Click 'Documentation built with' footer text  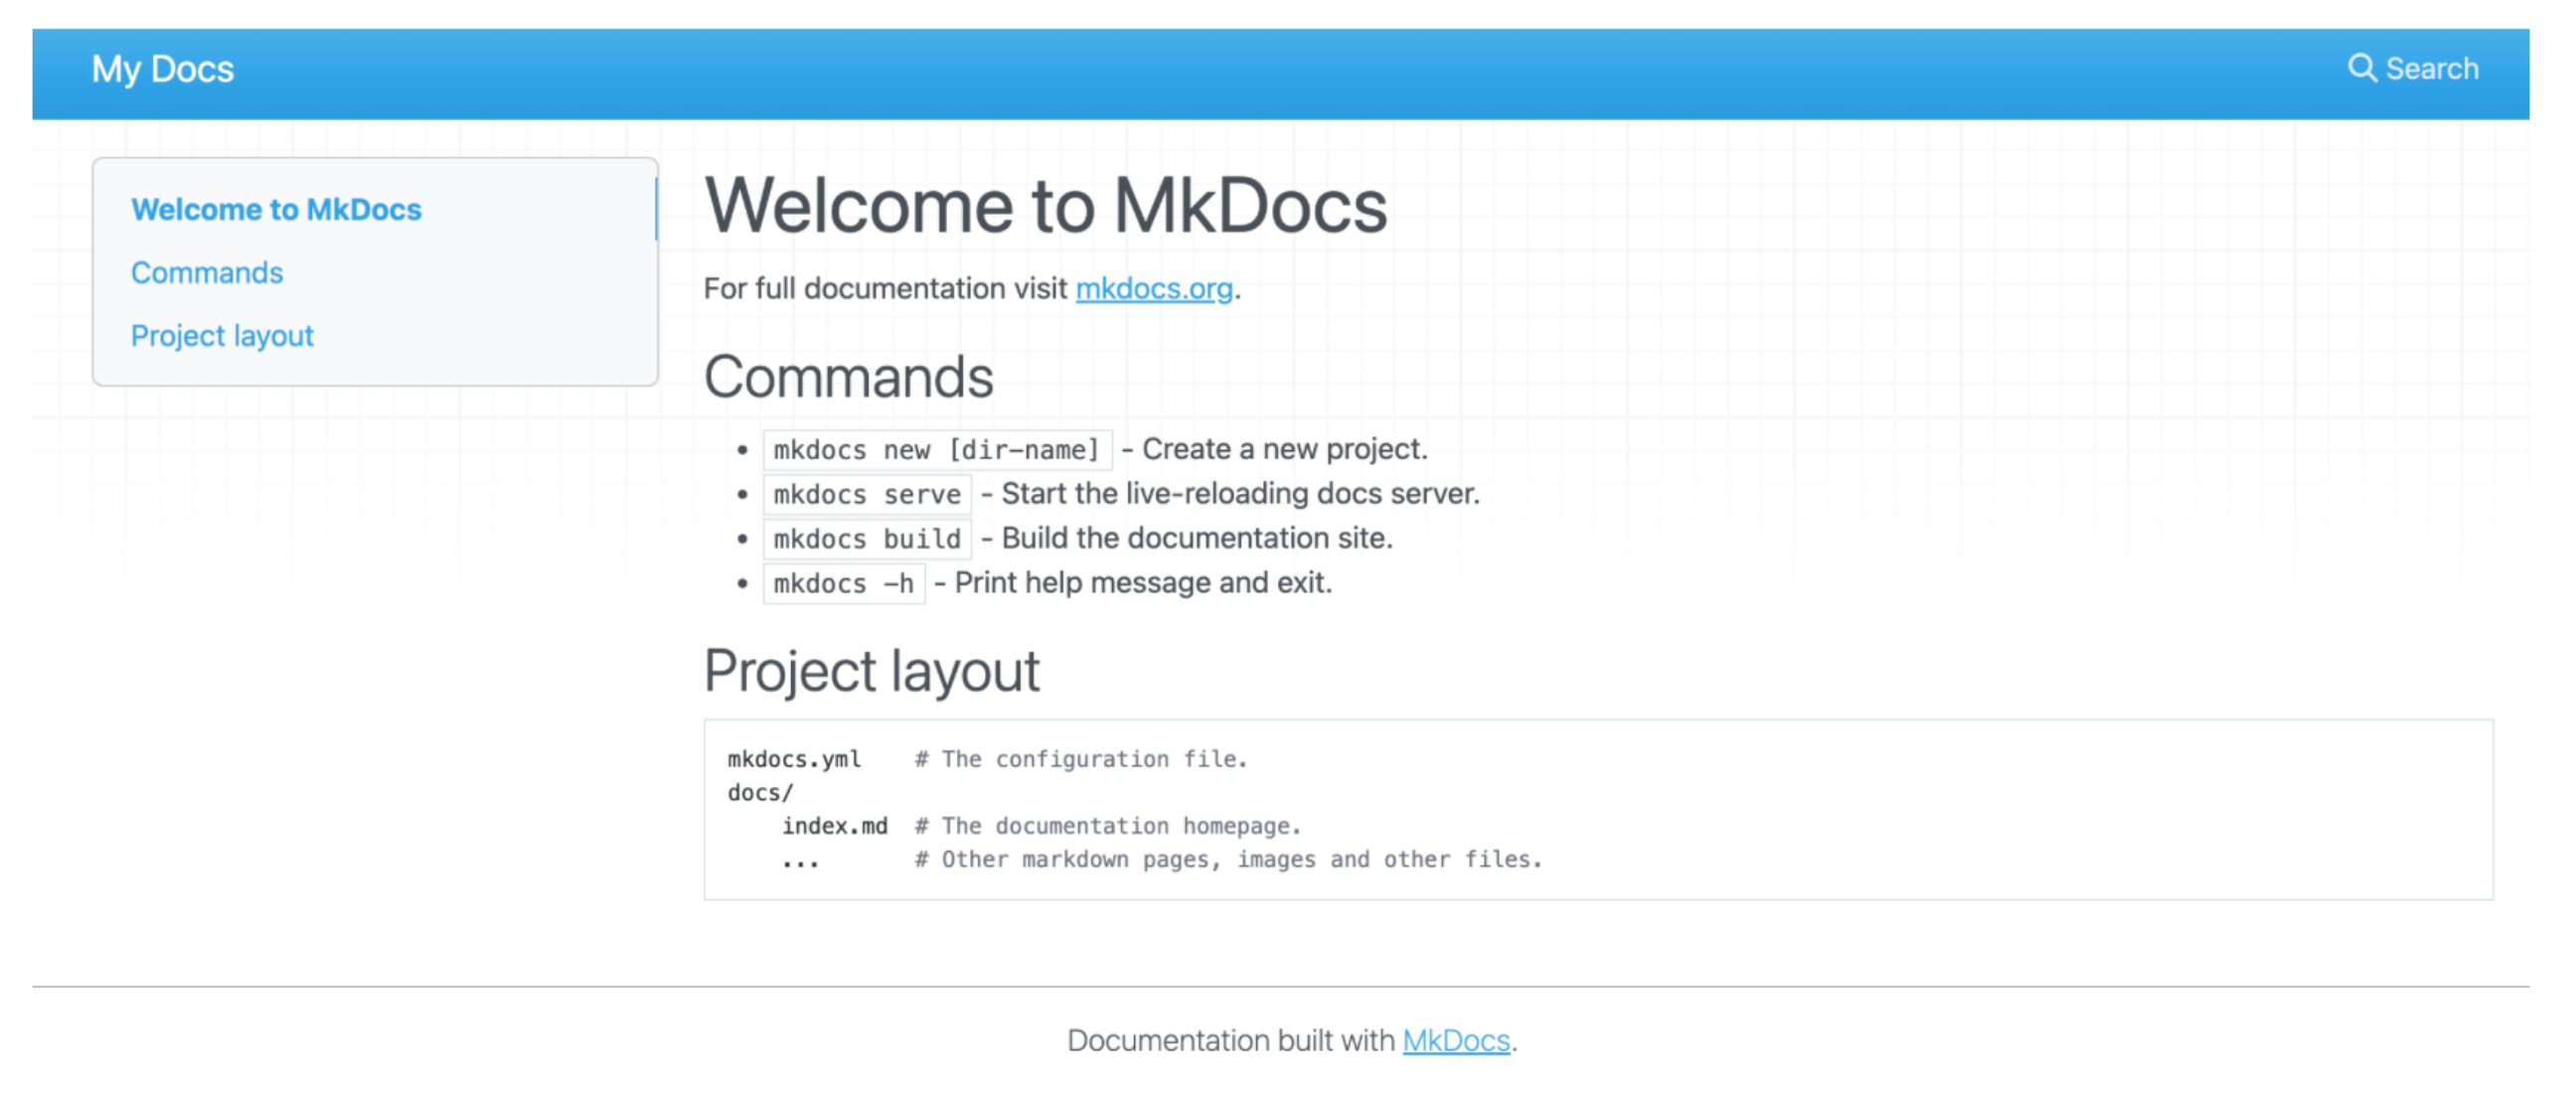[x=1230, y=1040]
